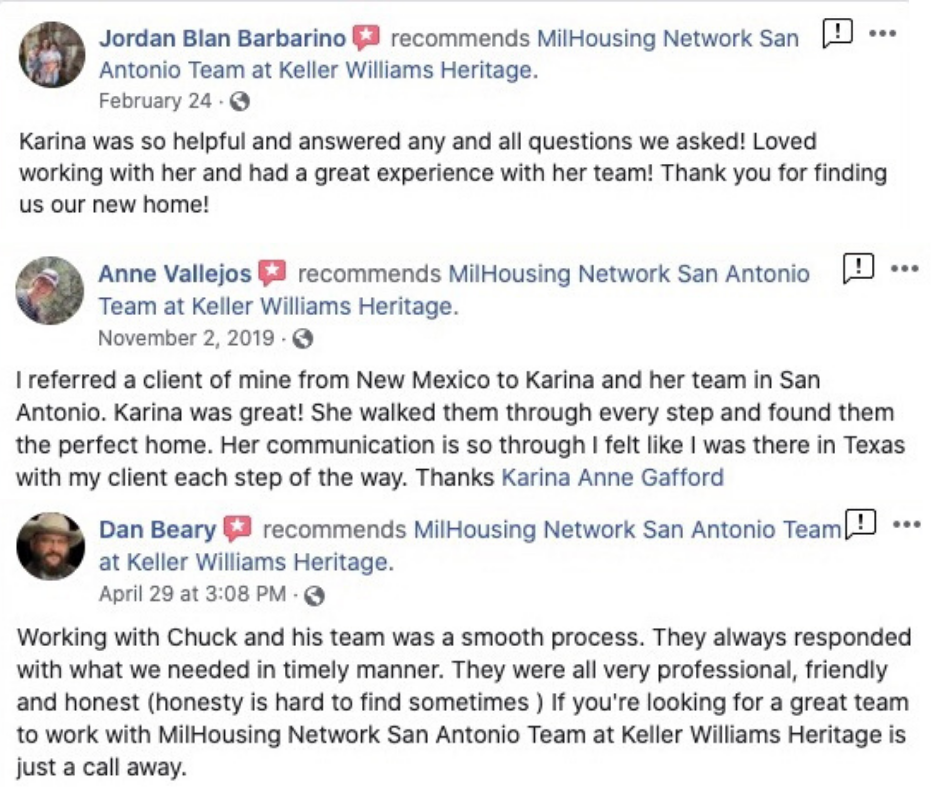
Task: Open Jordan Blan Barbarino's profile picture
Action: point(52,55)
